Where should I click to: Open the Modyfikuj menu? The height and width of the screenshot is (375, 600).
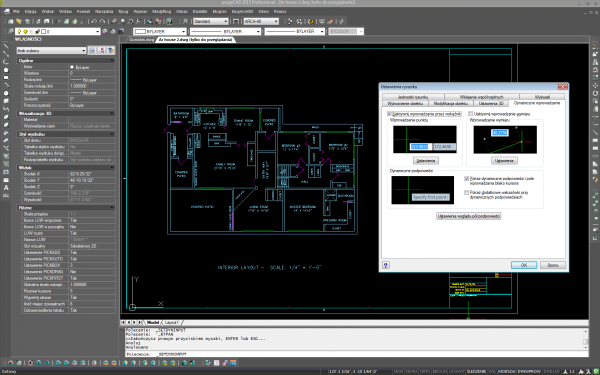click(x=161, y=11)
